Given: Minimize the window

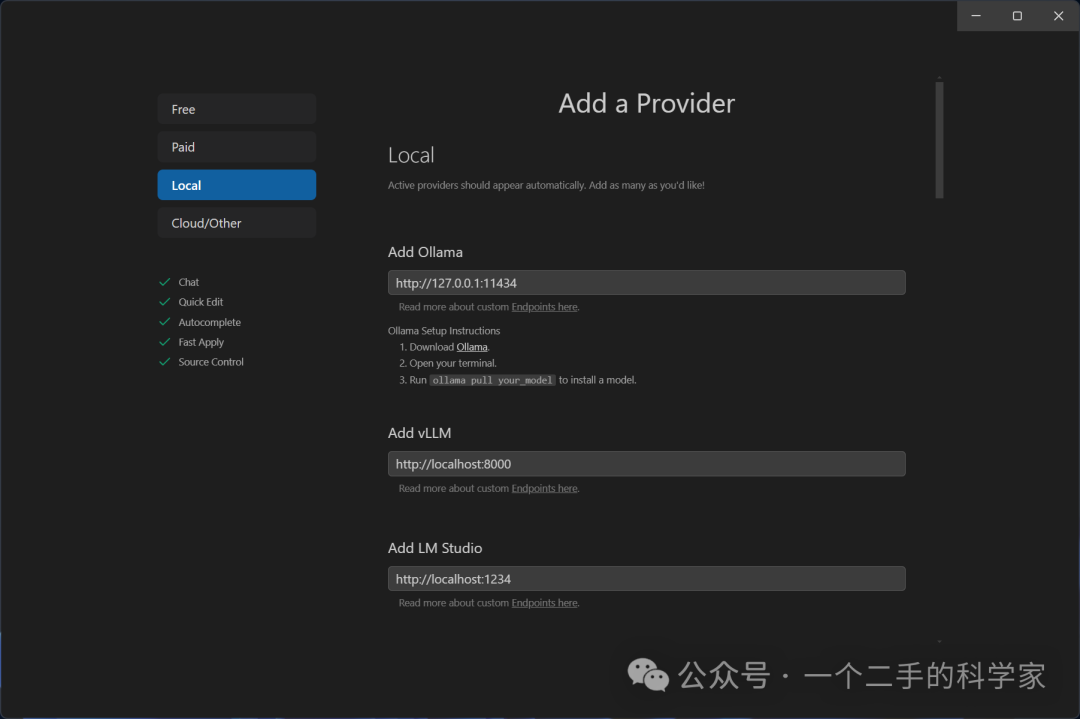Looking at the screenshot, I should 976,16.
